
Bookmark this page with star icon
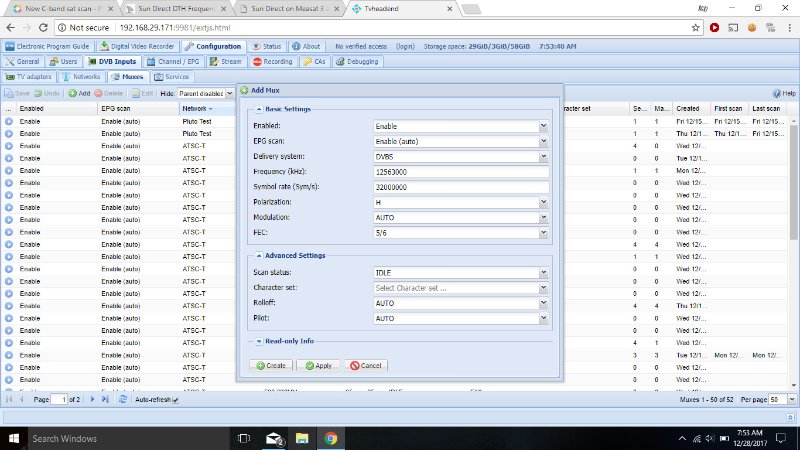coord(695,28)
